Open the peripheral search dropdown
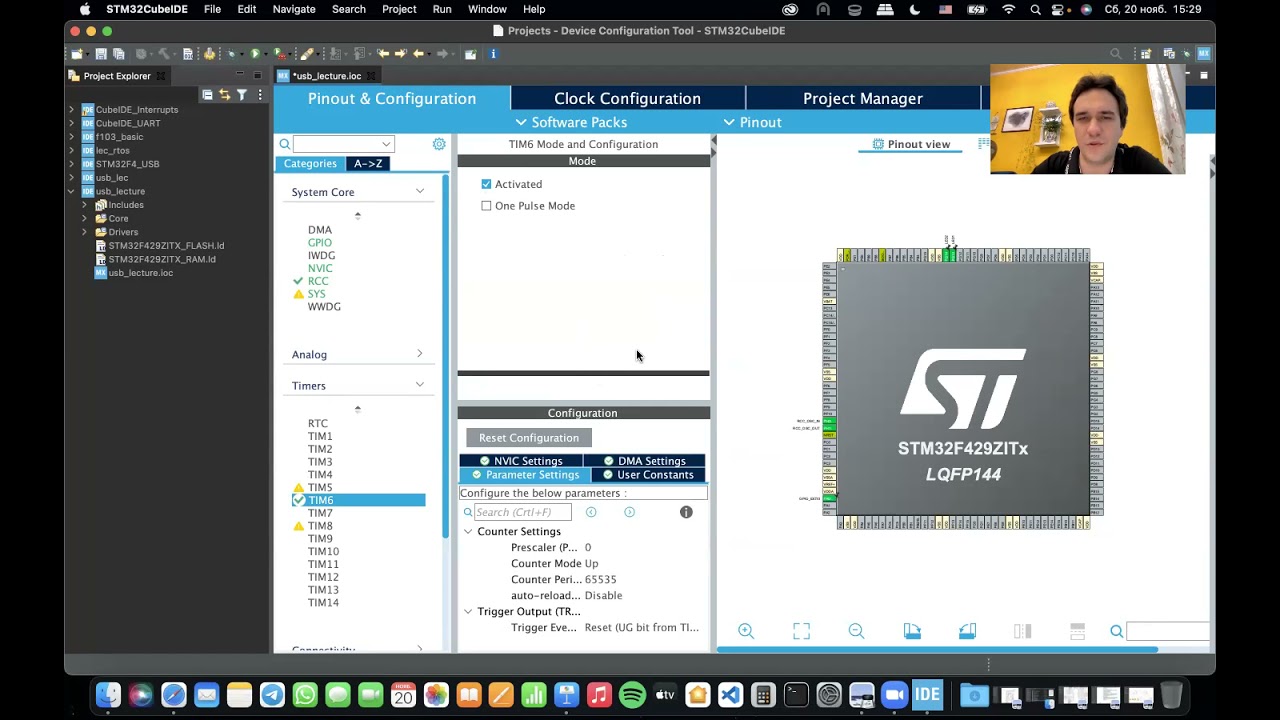This screenshot has height=720, width=1280. pyautogui.click(x=386, y=144)
